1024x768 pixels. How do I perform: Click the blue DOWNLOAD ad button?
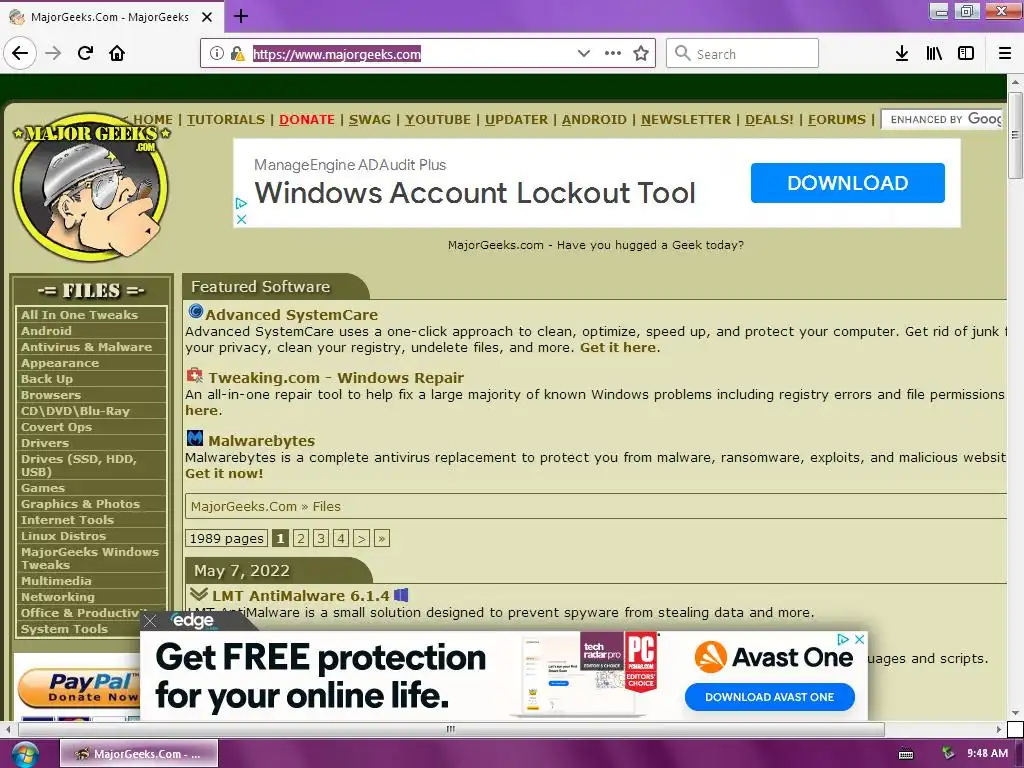pos(848,183)
